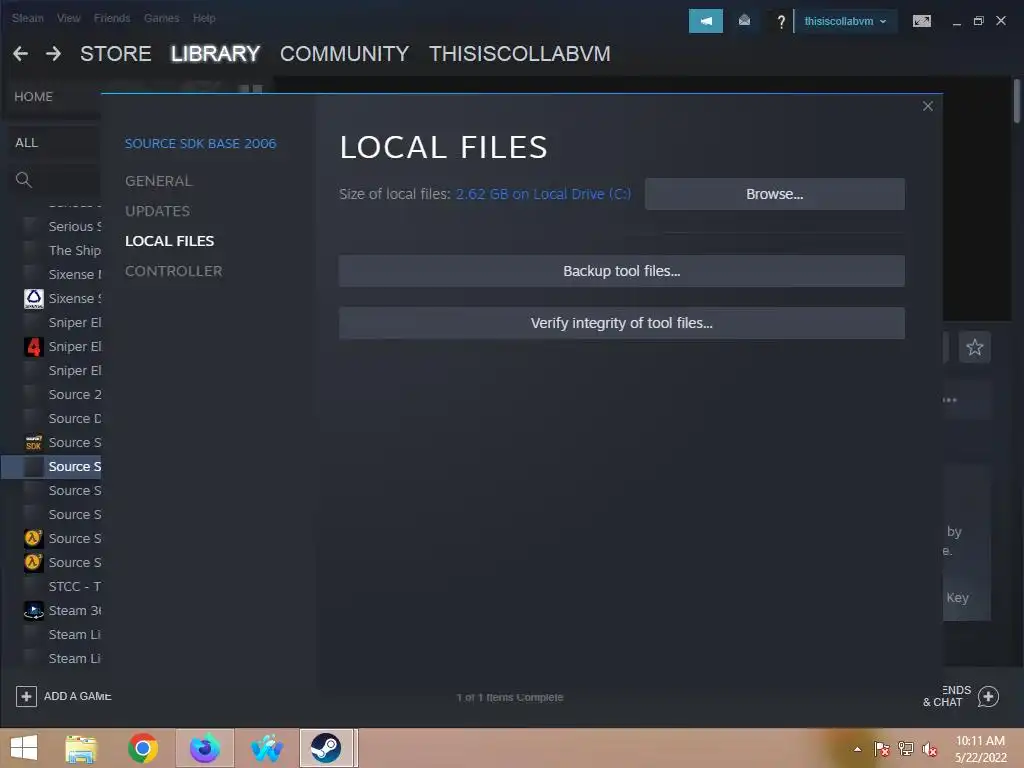1024x768 pixels.
Task: Click the library search magnifier icon
Action: (x=24, y=180)
